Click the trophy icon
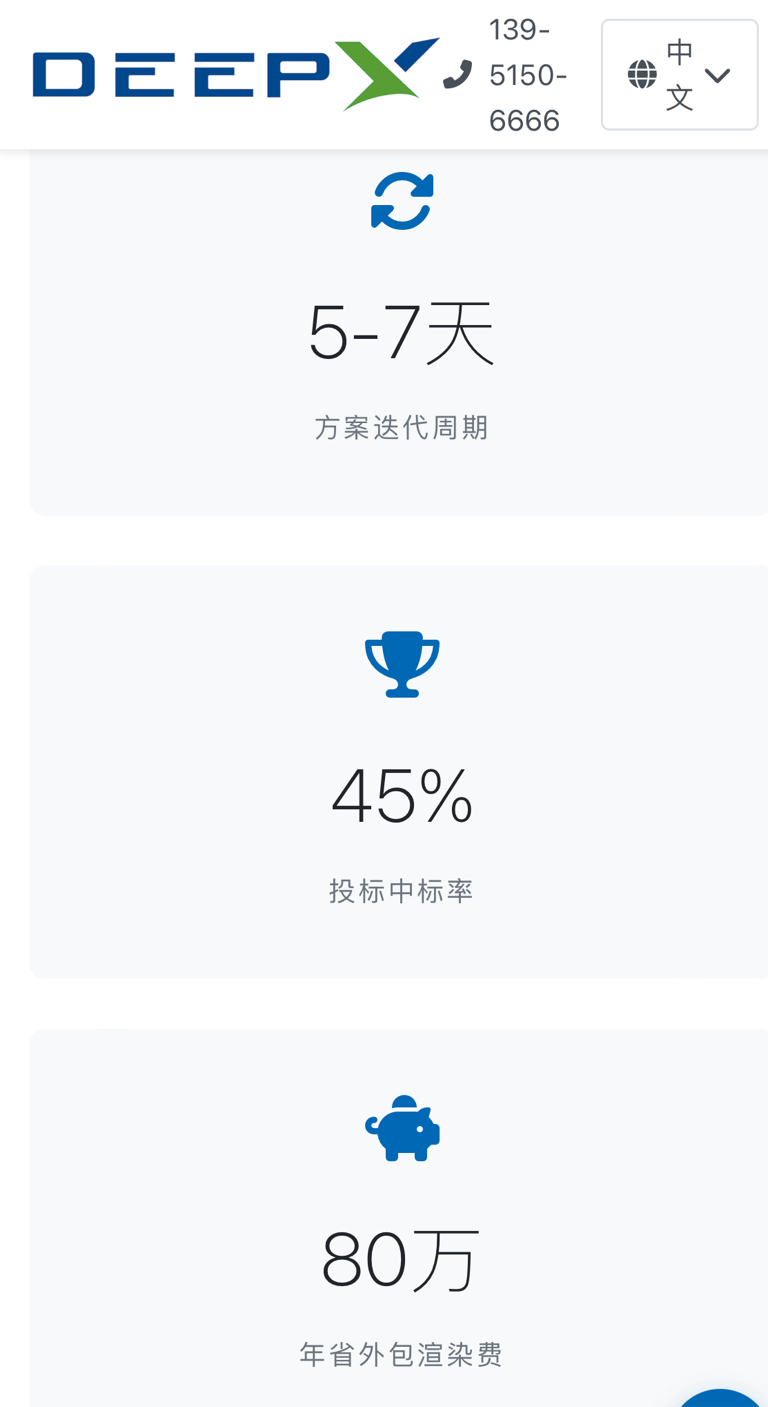 (401, 664)
